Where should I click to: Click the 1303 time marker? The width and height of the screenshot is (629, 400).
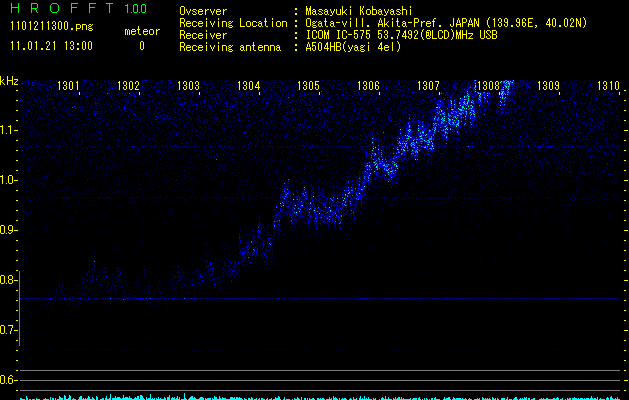(x=188, y=85)
